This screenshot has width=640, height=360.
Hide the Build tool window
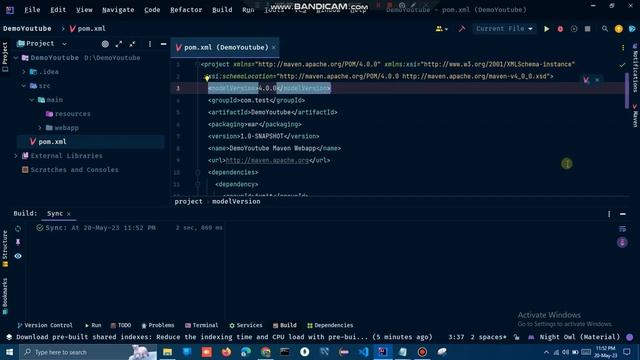coord(622,214)
